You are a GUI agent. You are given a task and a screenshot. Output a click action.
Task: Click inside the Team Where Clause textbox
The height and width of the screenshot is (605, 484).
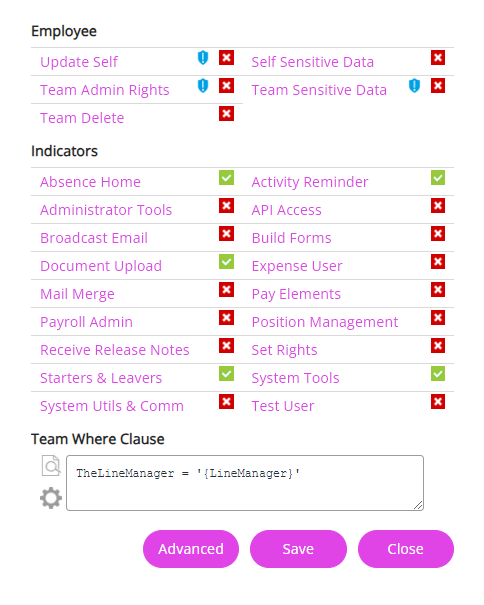tap(245, 483)
